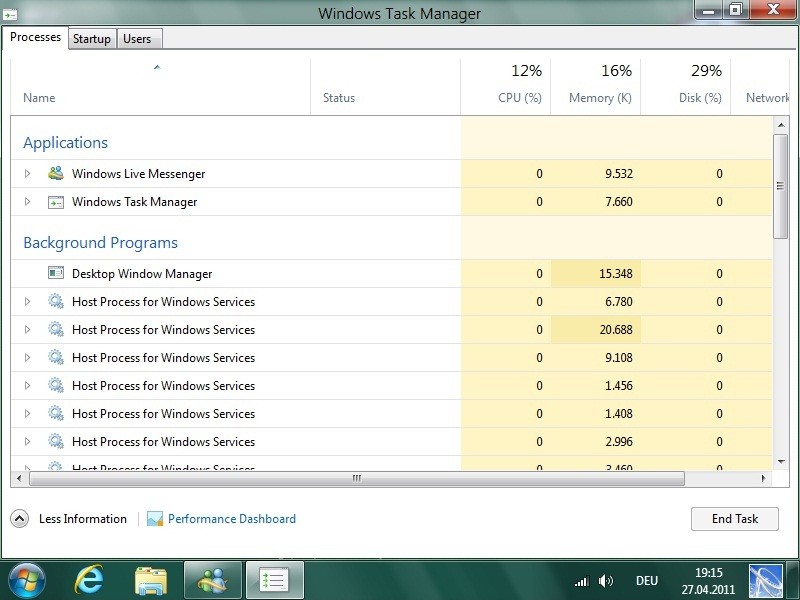
Task: Click the DEU language indicator
Action: click(647, 581)
